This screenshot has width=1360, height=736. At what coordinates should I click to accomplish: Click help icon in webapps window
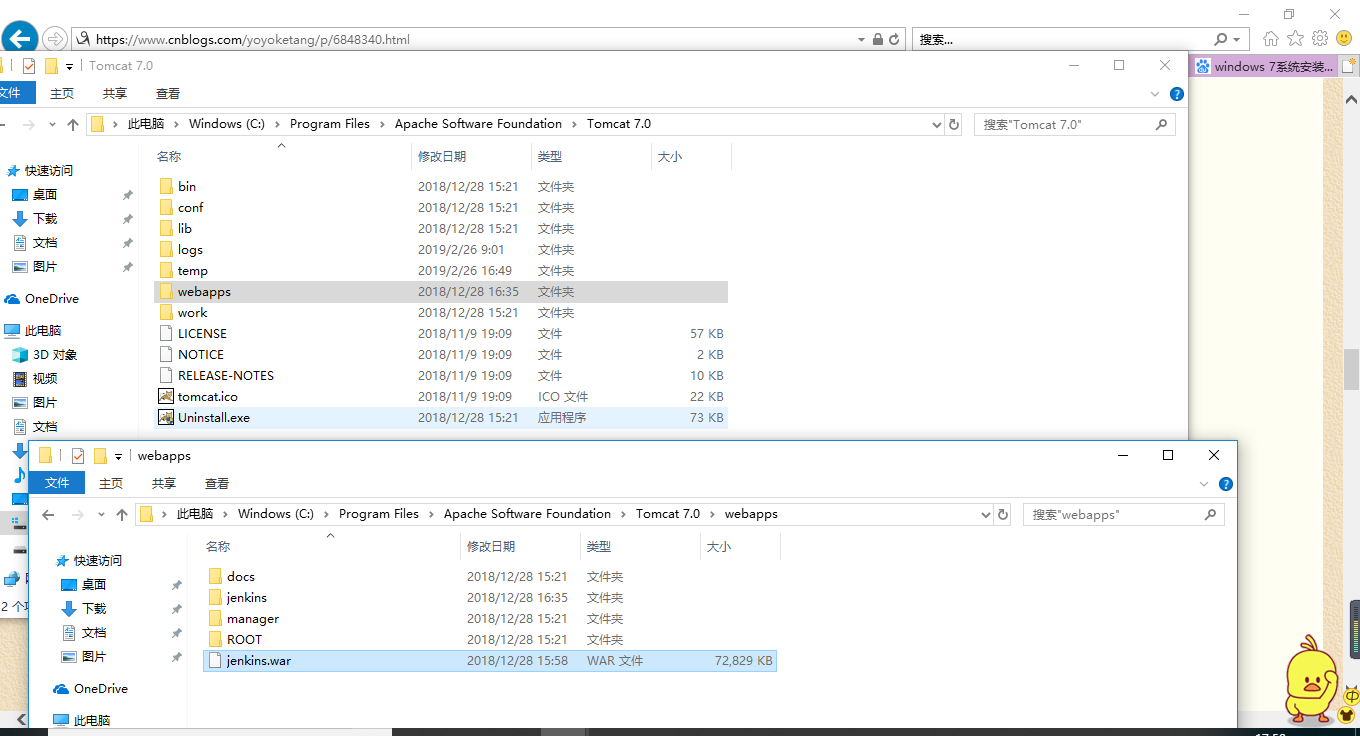click(1226, 484)
